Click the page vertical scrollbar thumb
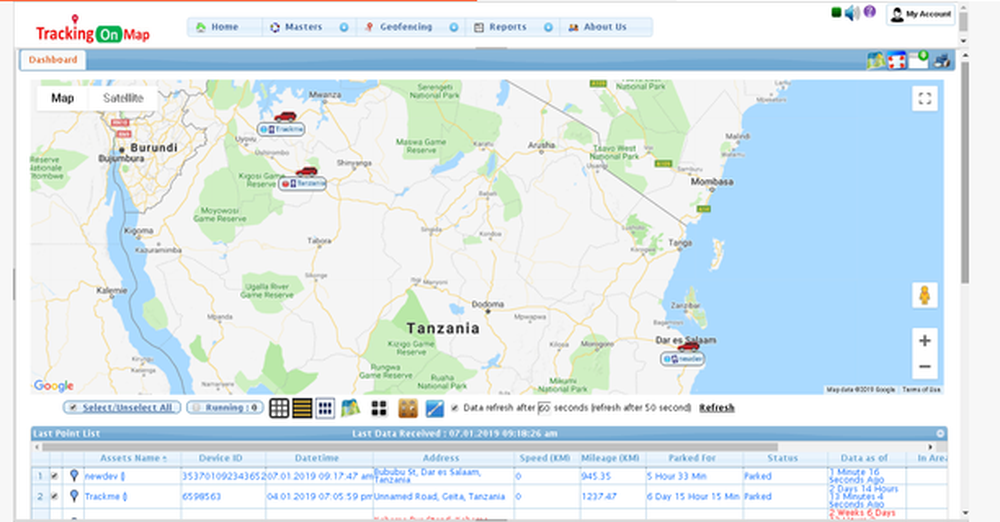Viewport: 1000px width, 522px height. click(x=965, y=172)
